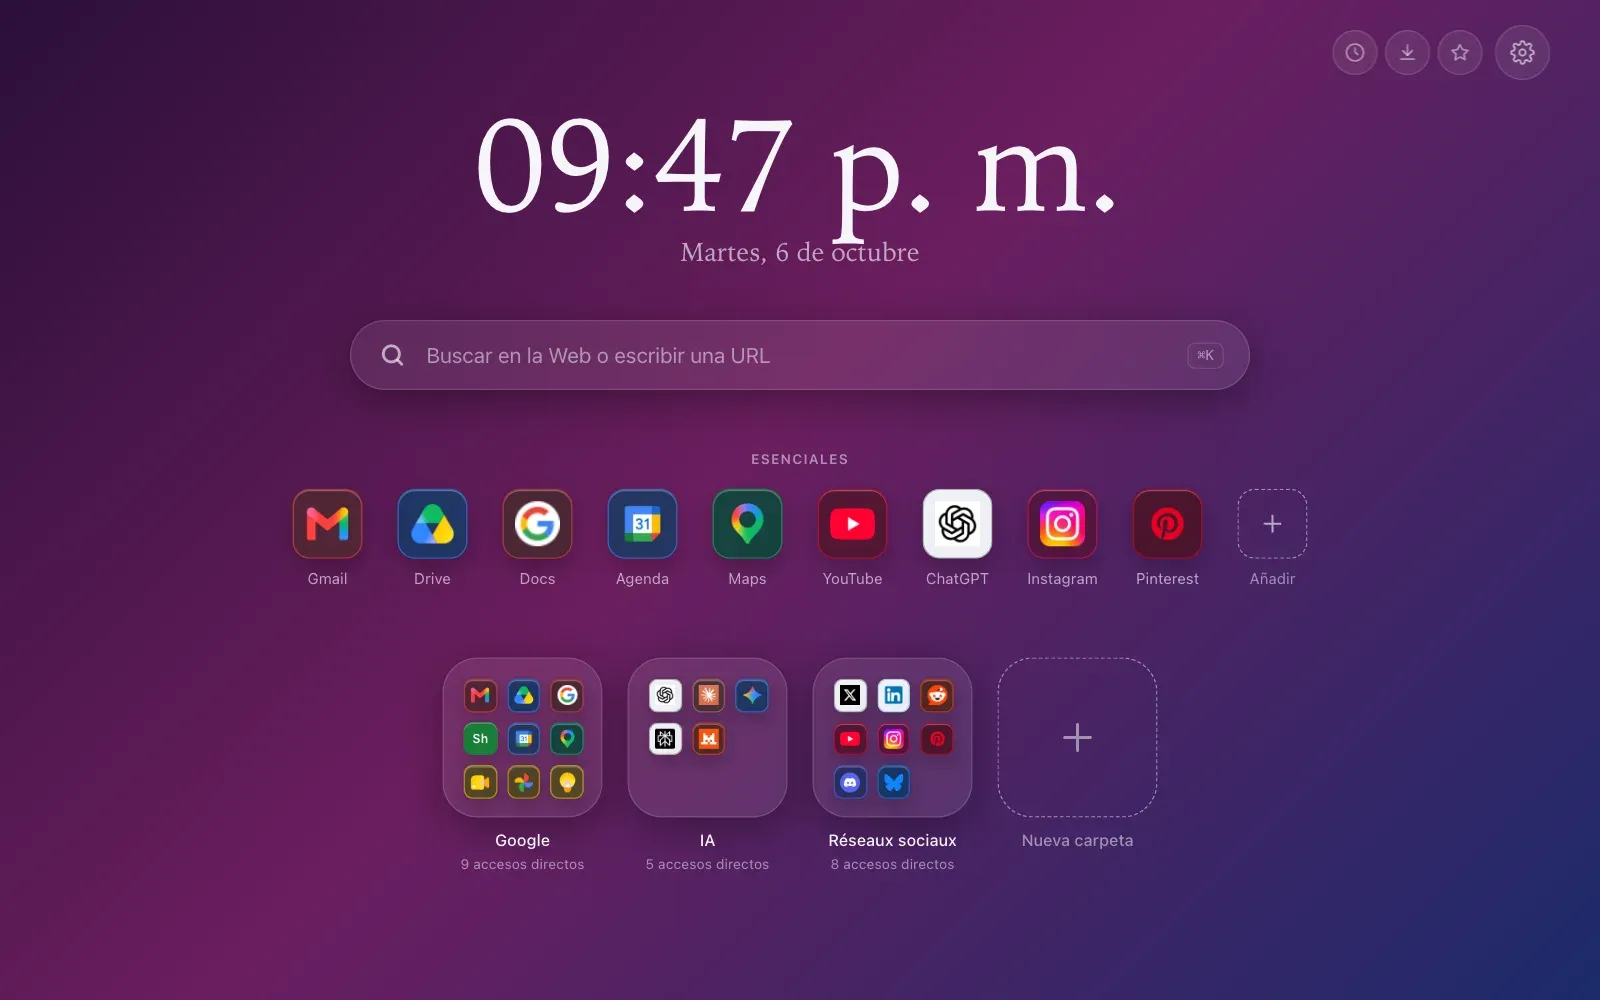Open the ChatGPT shortcut in Esenciales
Image resolution: width=1600 pixels, height=1000 pixels.
pos(957,524)
